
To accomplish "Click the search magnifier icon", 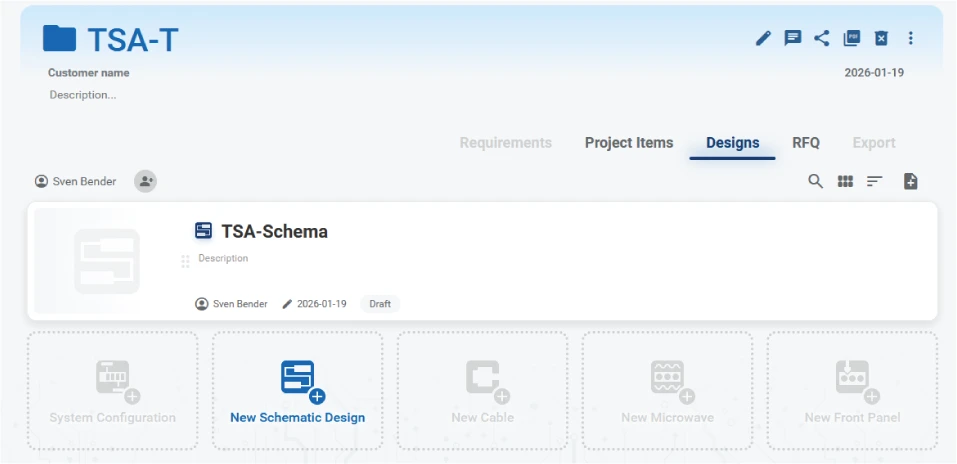I will (x=815, y=181).
